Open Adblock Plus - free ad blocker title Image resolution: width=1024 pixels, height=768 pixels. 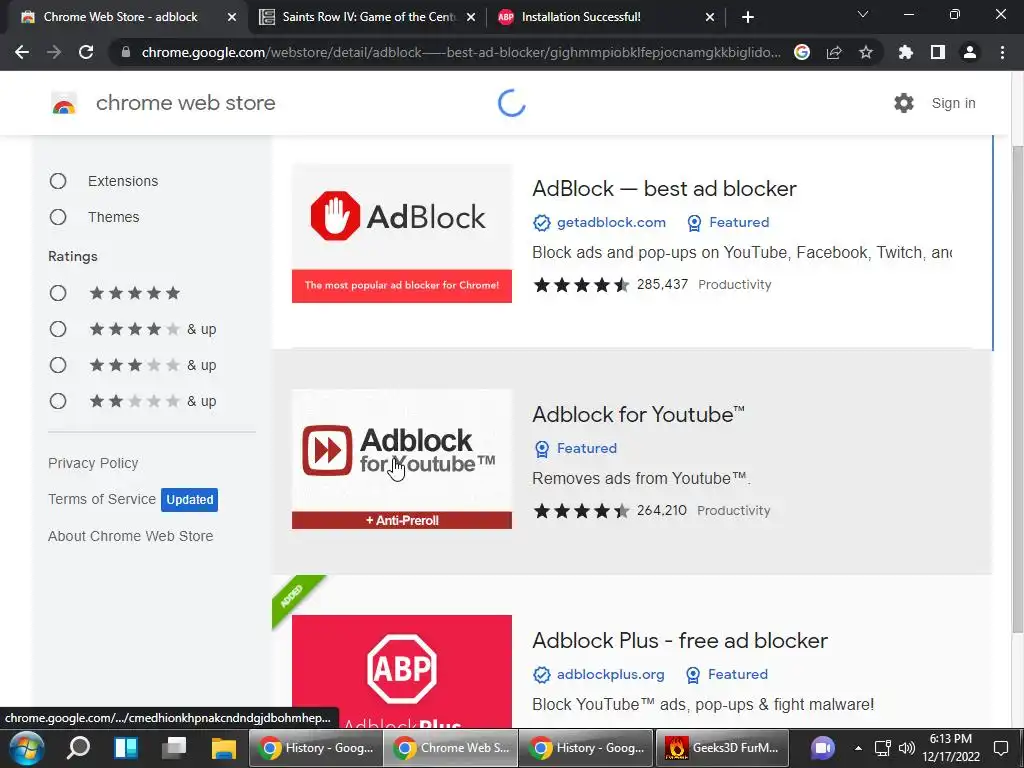(680, 641)
